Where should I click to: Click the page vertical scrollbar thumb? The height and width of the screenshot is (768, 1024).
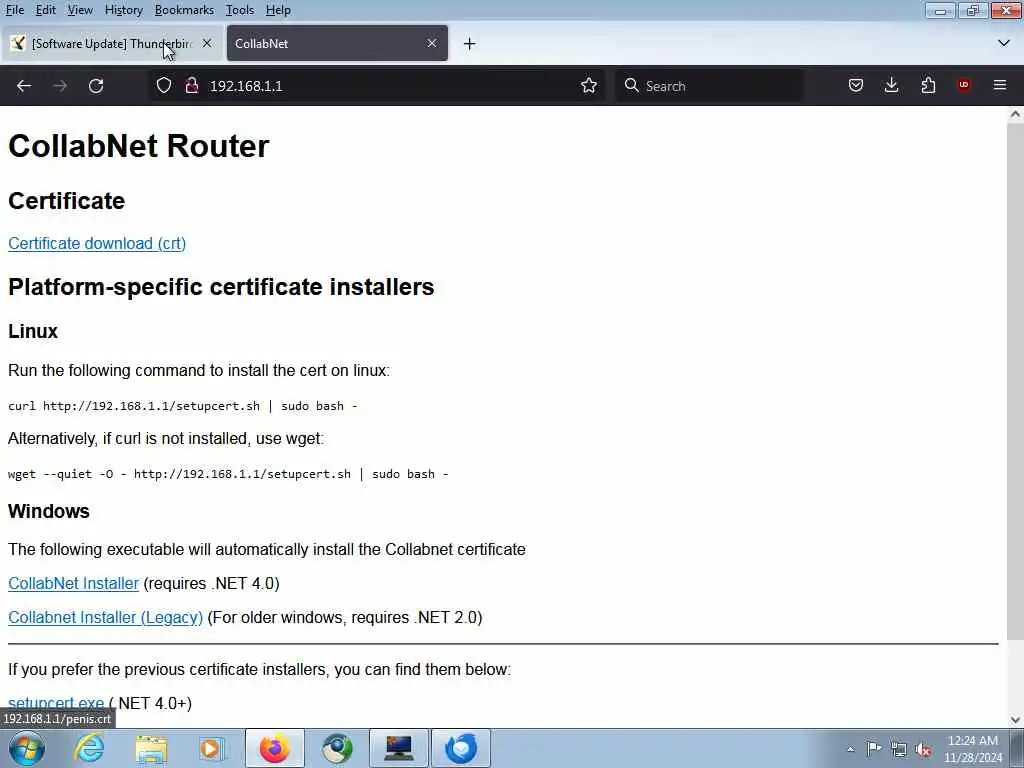click(x=1015, y=379)
